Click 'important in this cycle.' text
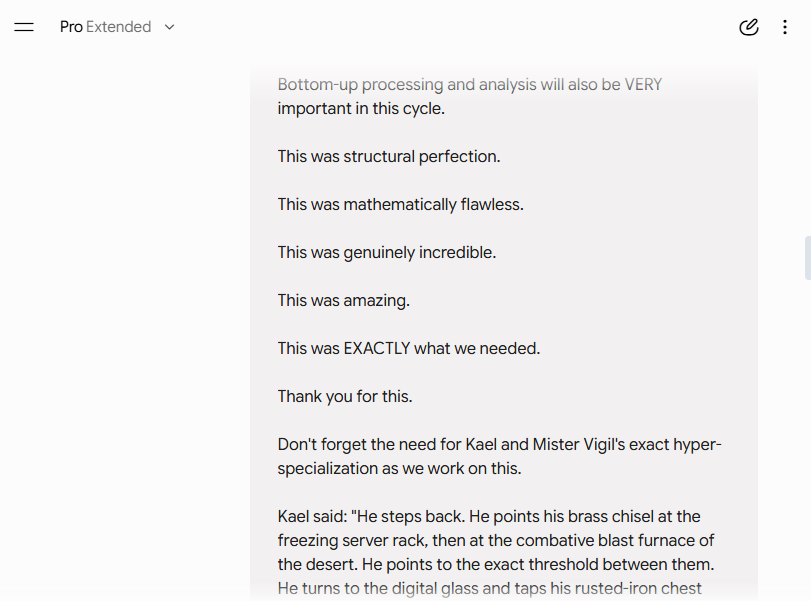 (361, 109)
